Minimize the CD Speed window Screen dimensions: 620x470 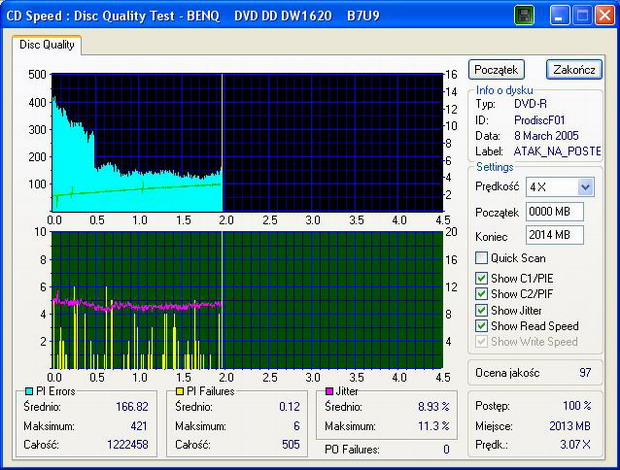pyautogui.click(x=559, y=16)
